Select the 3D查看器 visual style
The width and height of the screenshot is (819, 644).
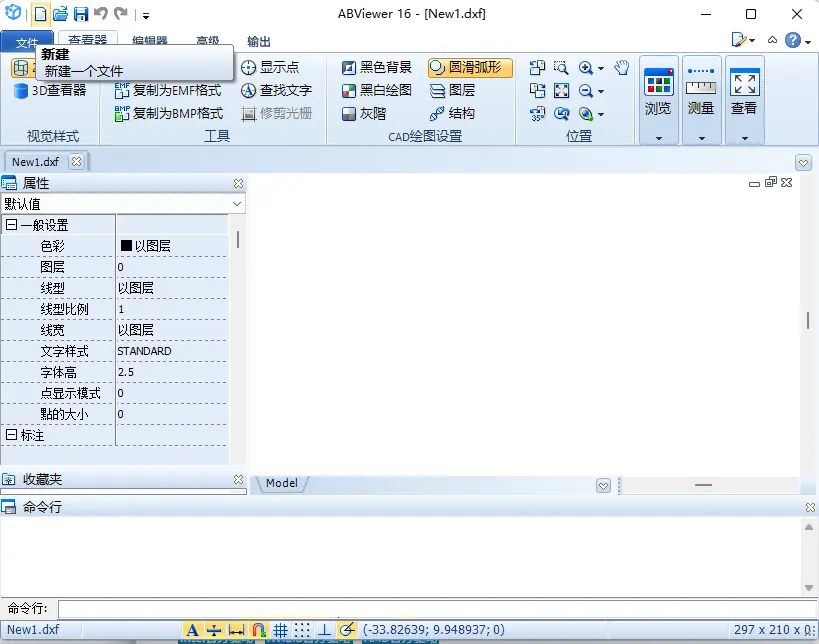[x=50, y=90]
